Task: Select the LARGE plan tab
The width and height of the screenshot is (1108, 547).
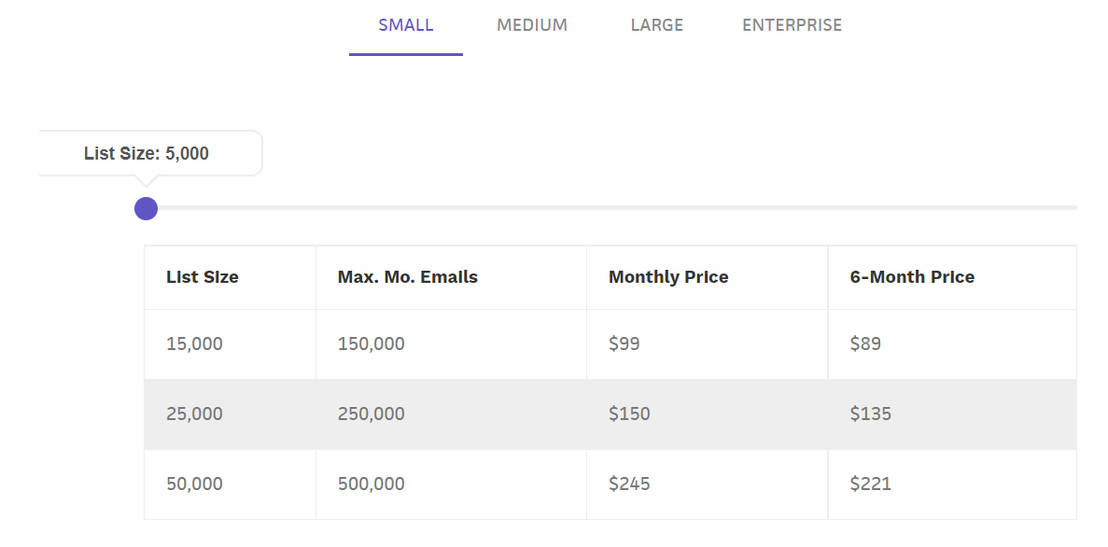Action: (x=657, y=25)
